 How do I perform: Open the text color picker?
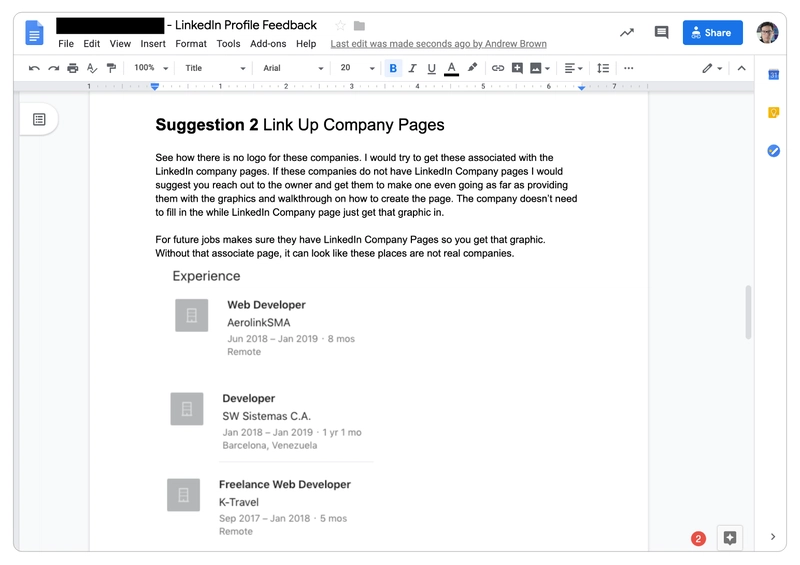pos(451,68)
